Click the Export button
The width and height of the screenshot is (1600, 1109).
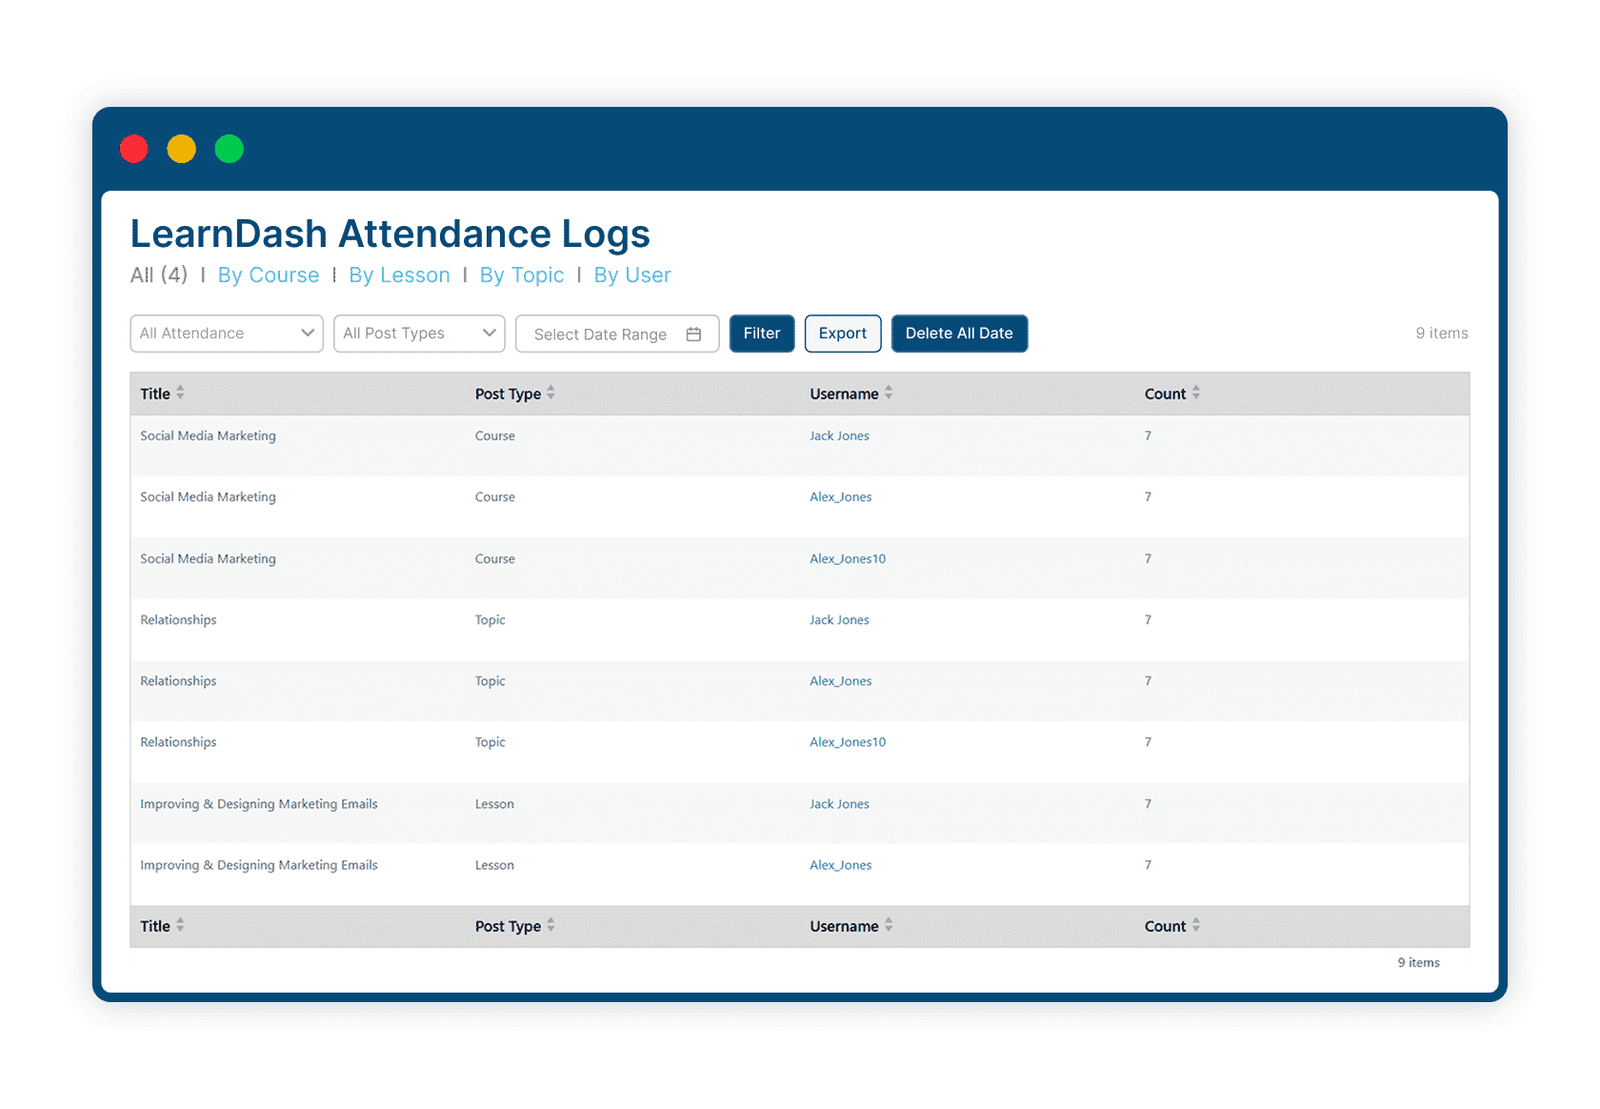point(843,334)
